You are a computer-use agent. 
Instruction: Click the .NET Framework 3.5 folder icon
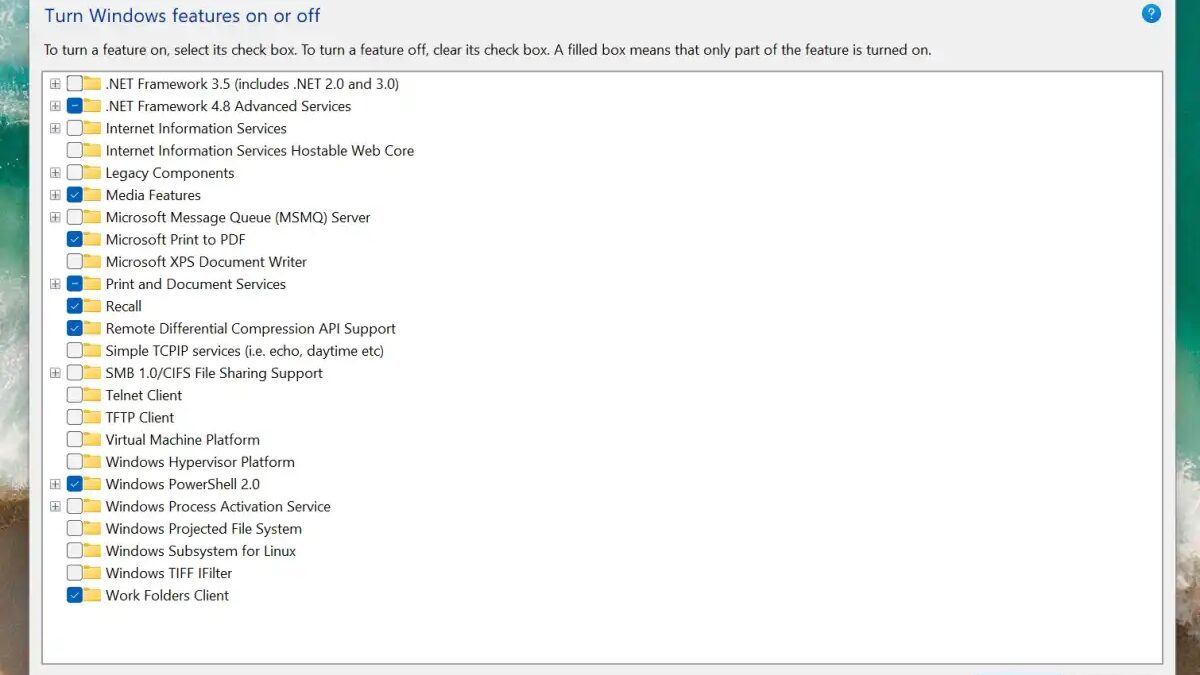91,84
